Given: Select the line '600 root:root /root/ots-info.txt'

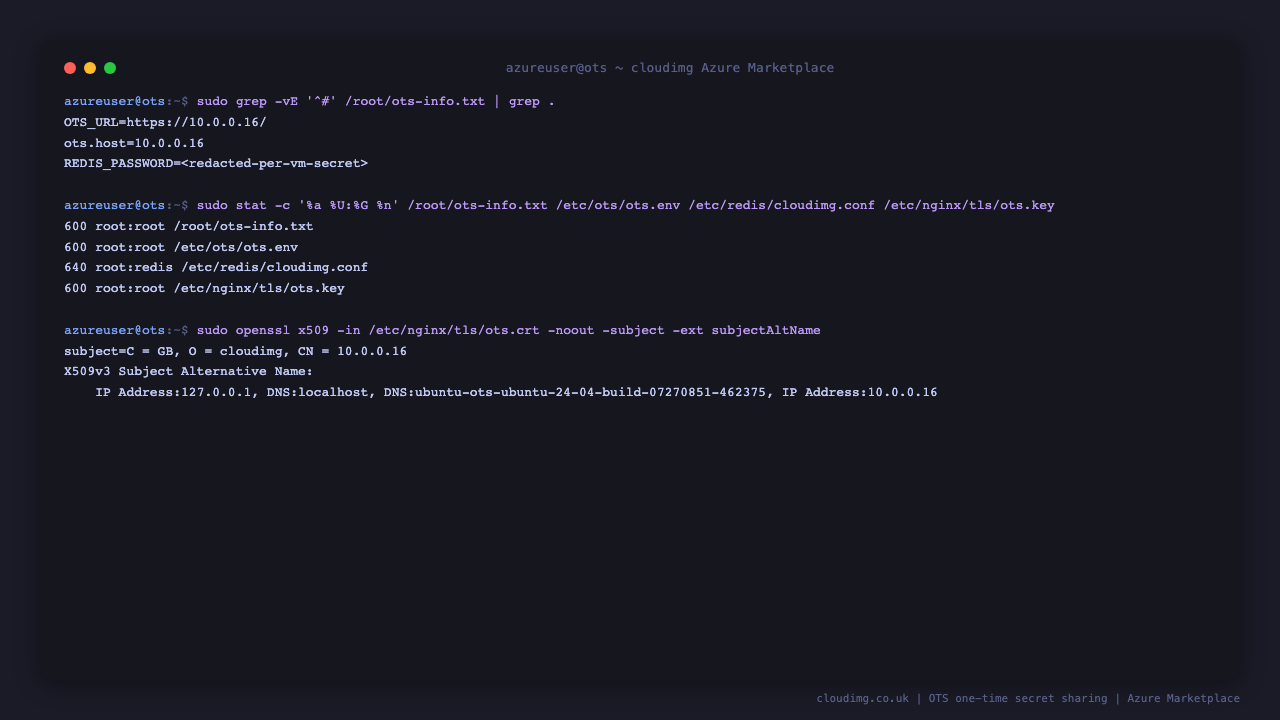Looking at the screenshot, I should (189, 226).
